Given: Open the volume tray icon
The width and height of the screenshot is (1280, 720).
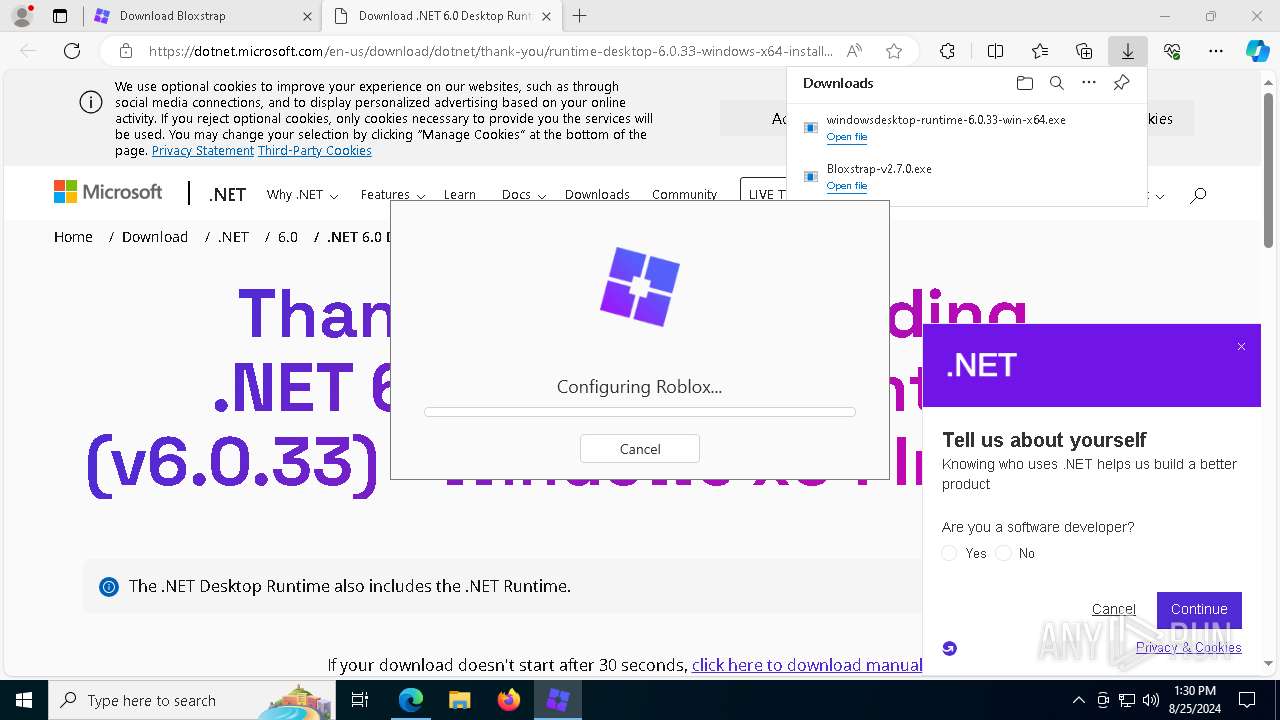Looking at the screenshot, I should [x=1151, y=700].
